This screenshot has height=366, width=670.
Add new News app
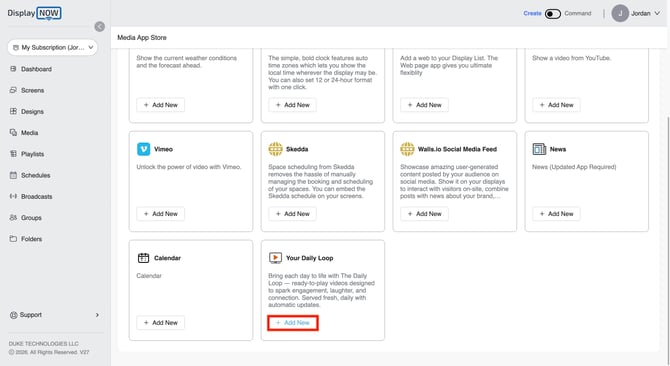point(556,214)
